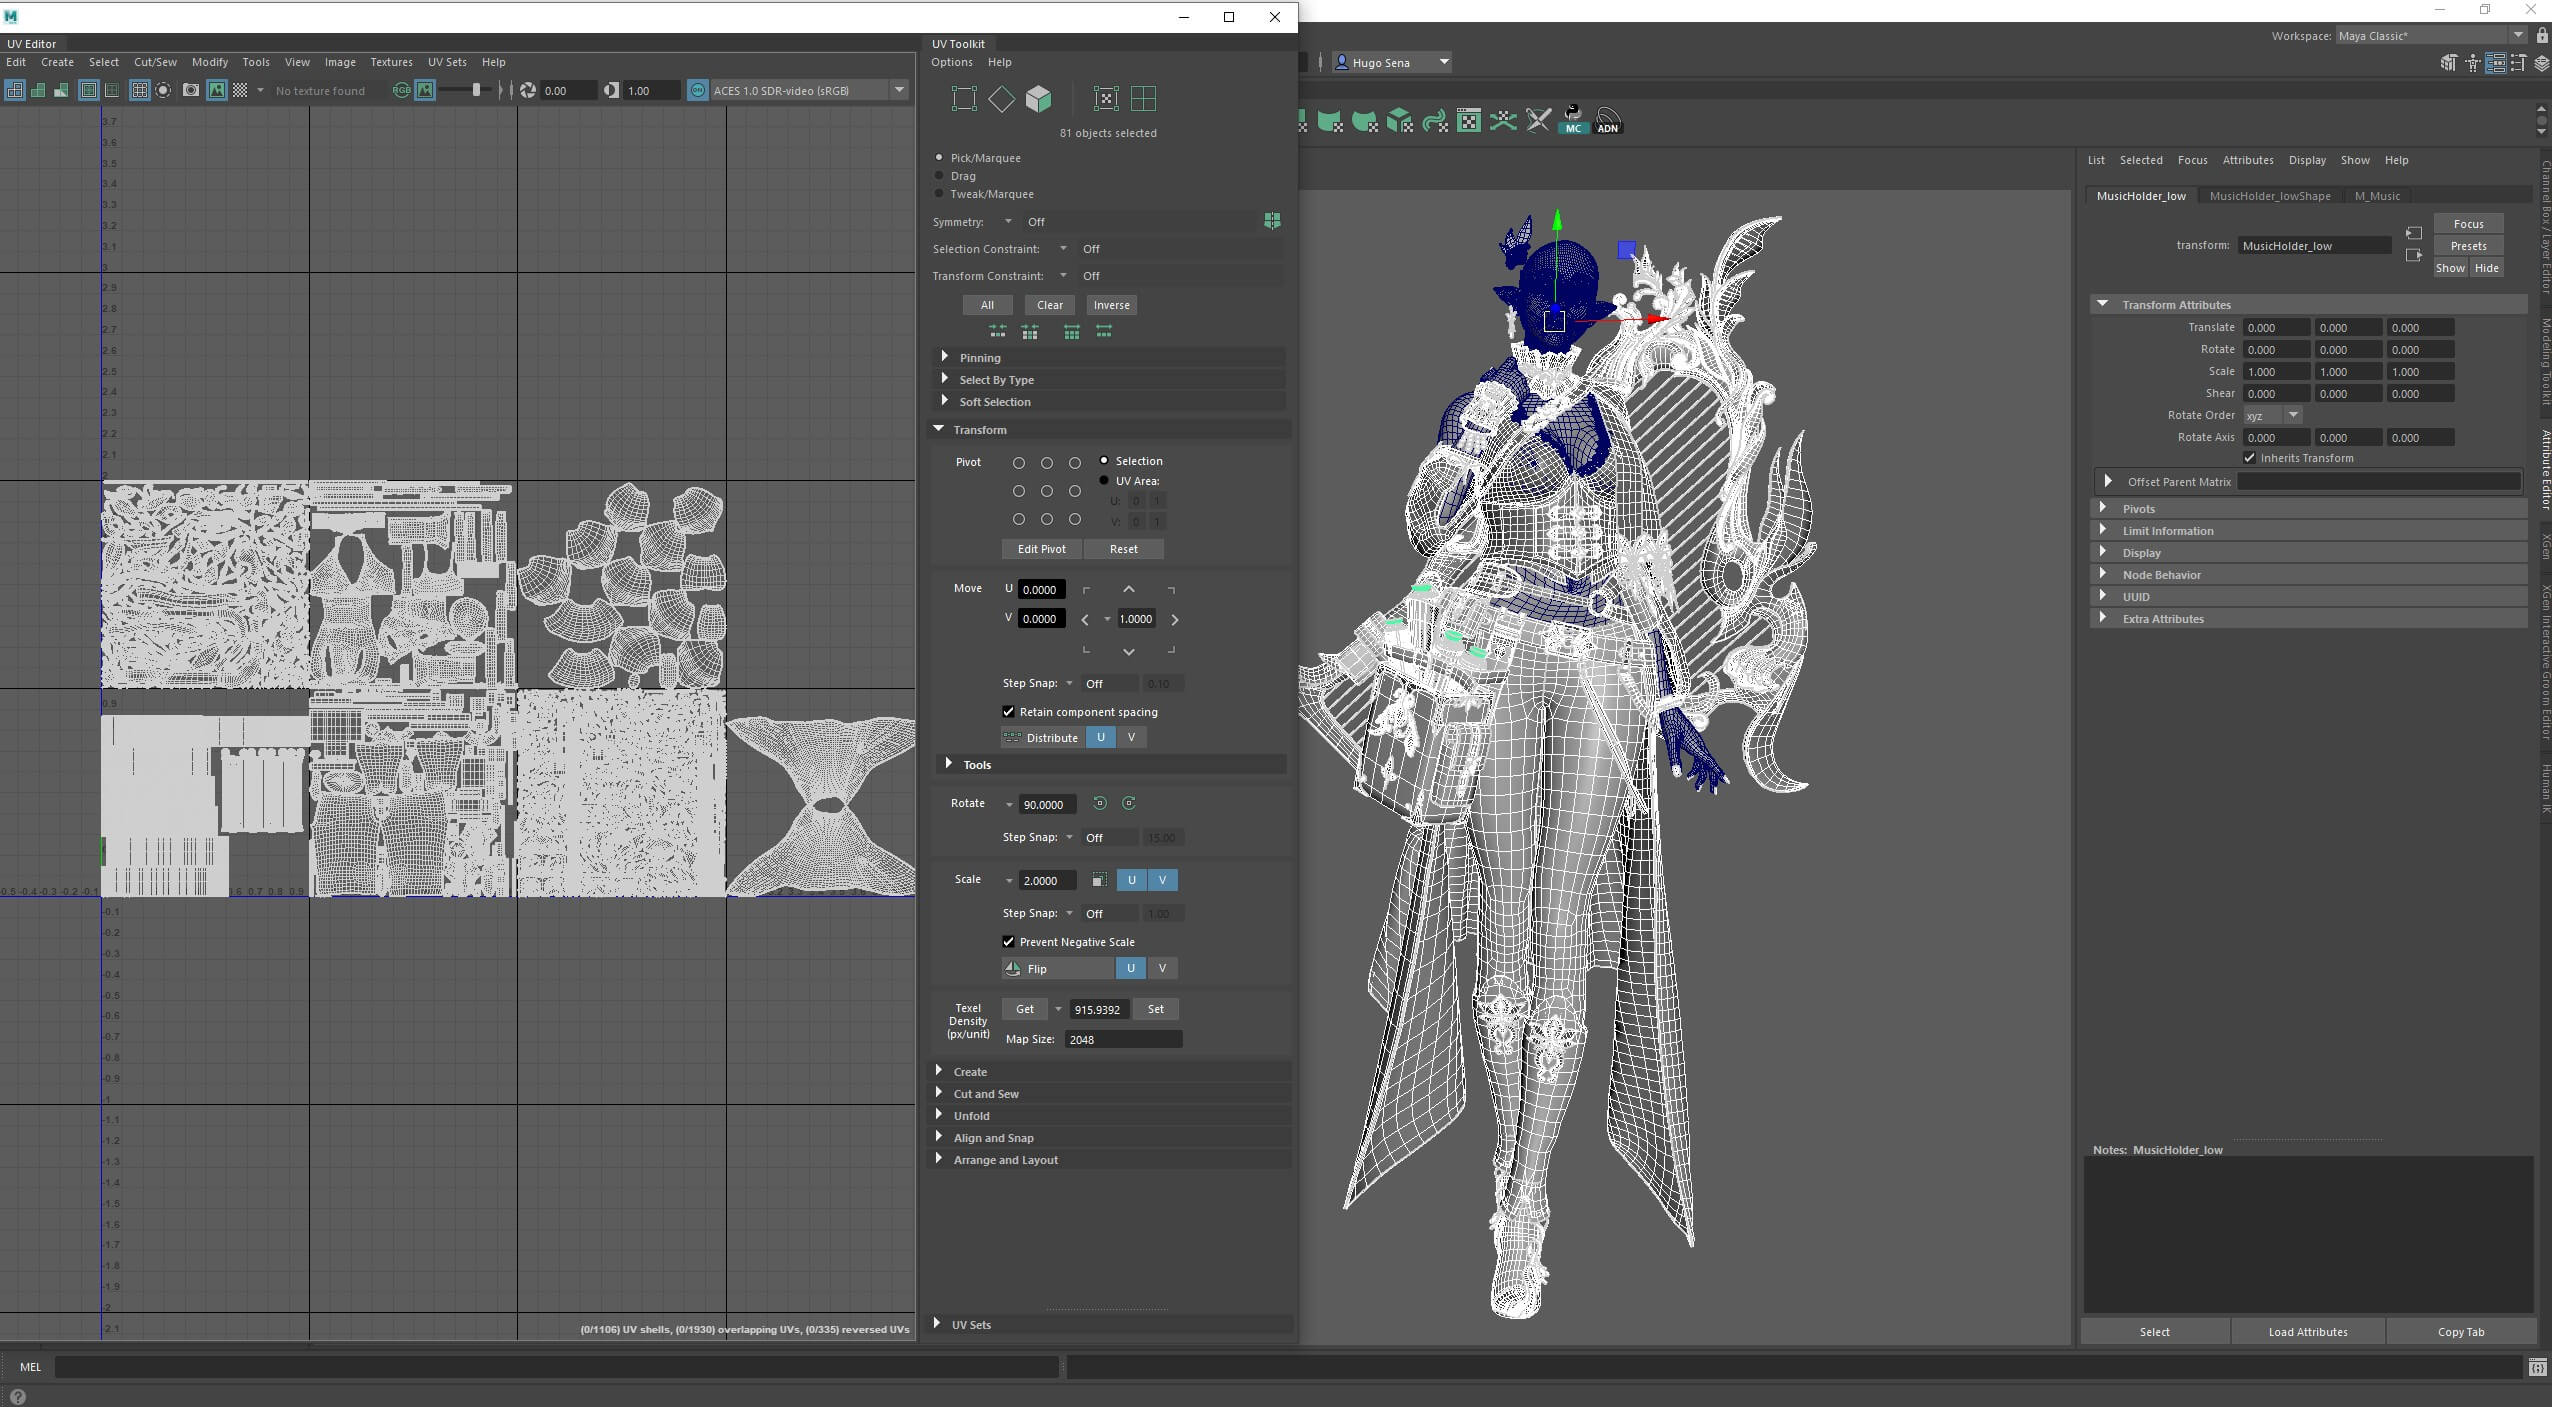Select the distribute UVs U axis icon

tap(1102, 736)
